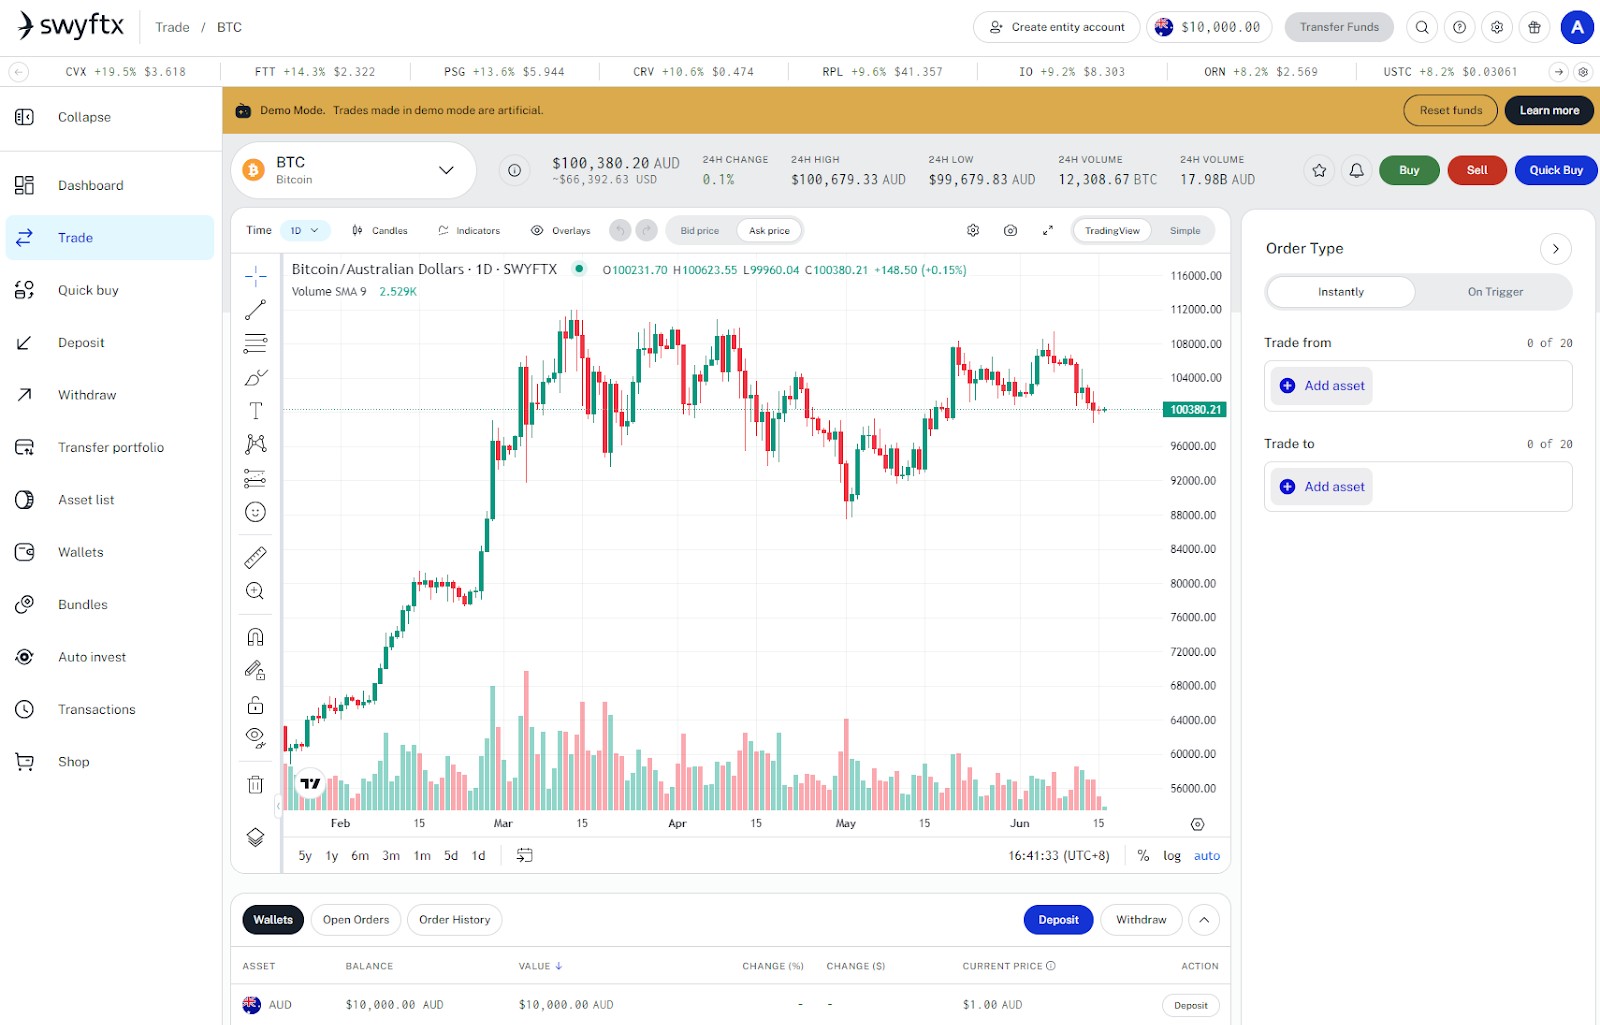Viewport: 1600px width, 1025px height.
Task: Open the BTC asset selector dropdown
Action: [354, 170]
